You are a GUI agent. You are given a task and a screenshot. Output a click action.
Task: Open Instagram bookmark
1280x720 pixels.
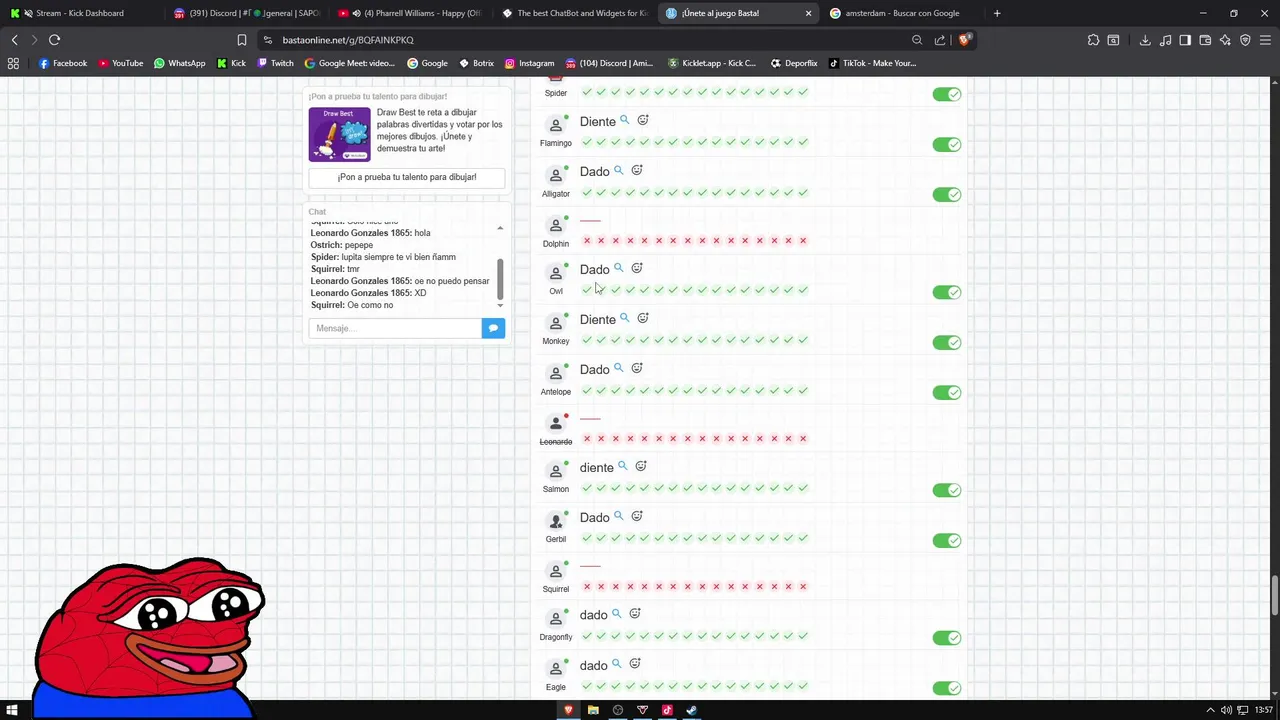coord(529,63)
